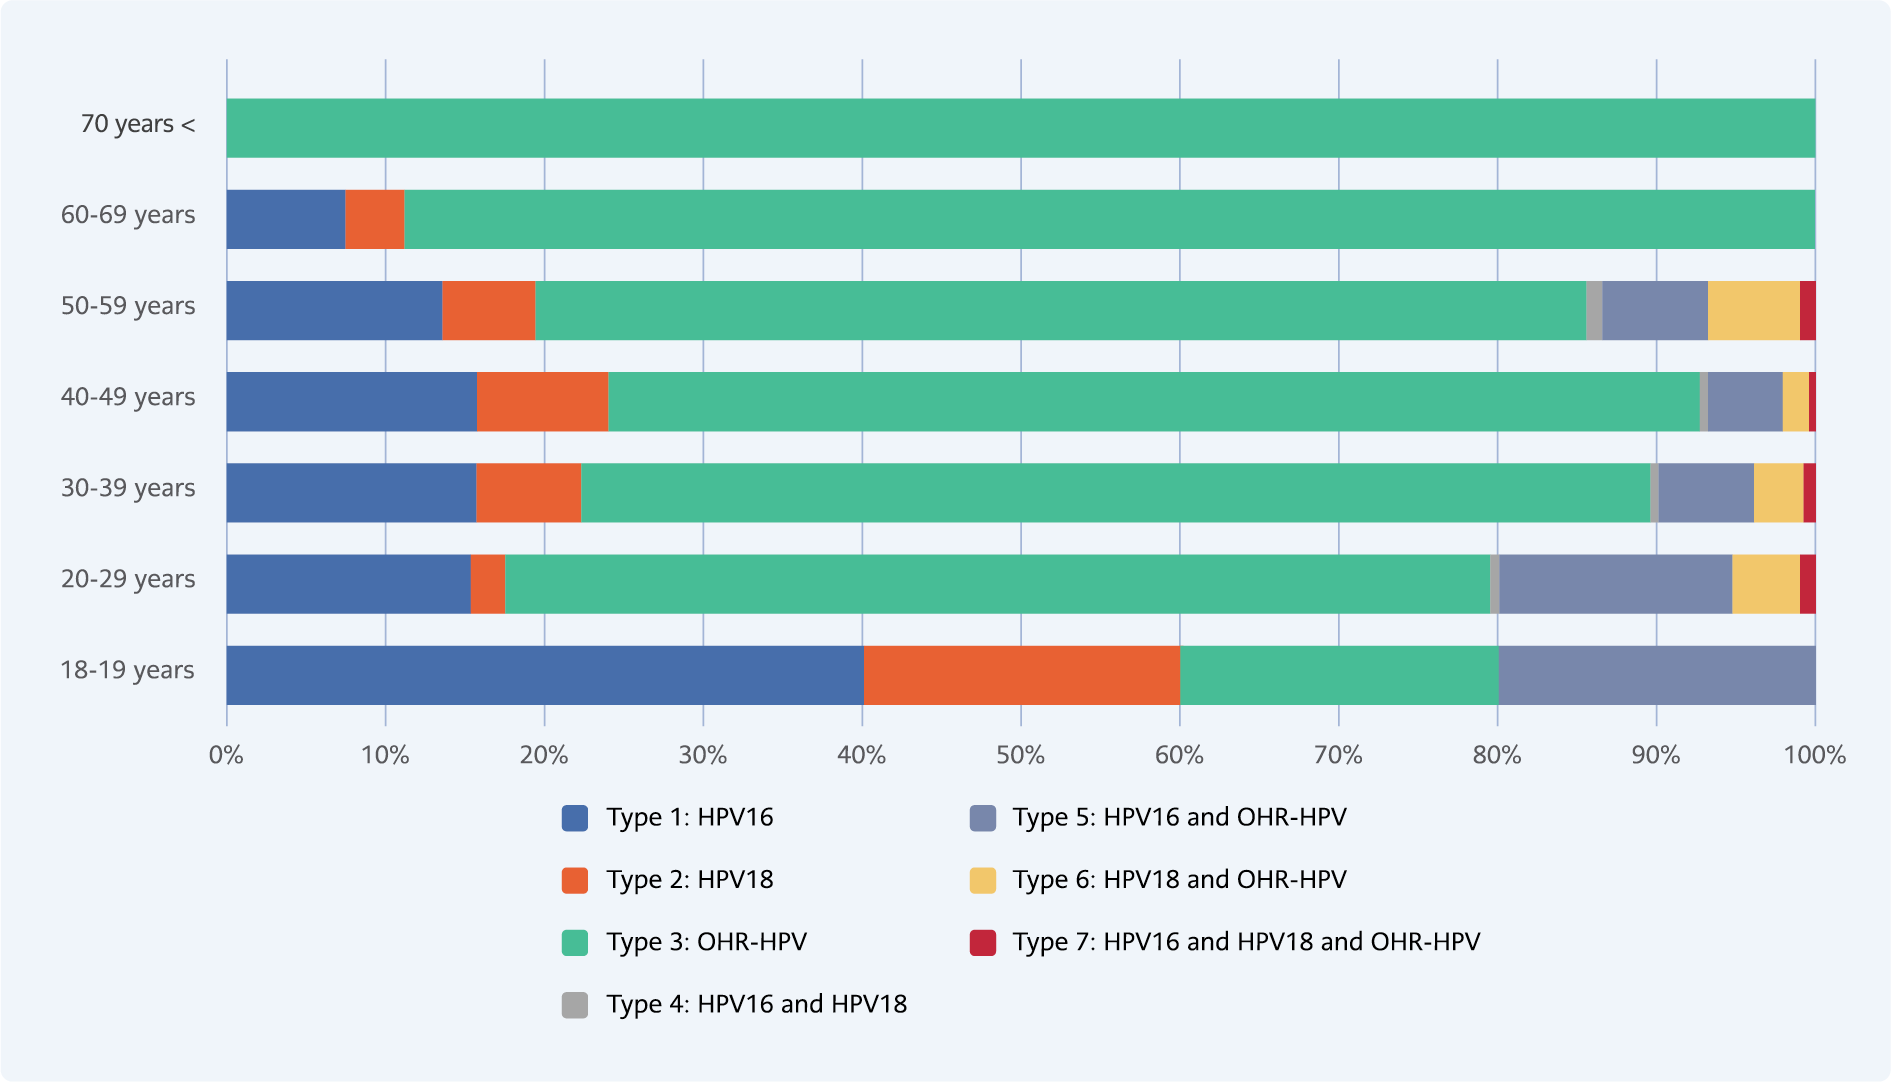Click the green segment of the 30-39 years bar
The height and width of the screenshot is (1082, 1891).
[x=1115, y=493]
